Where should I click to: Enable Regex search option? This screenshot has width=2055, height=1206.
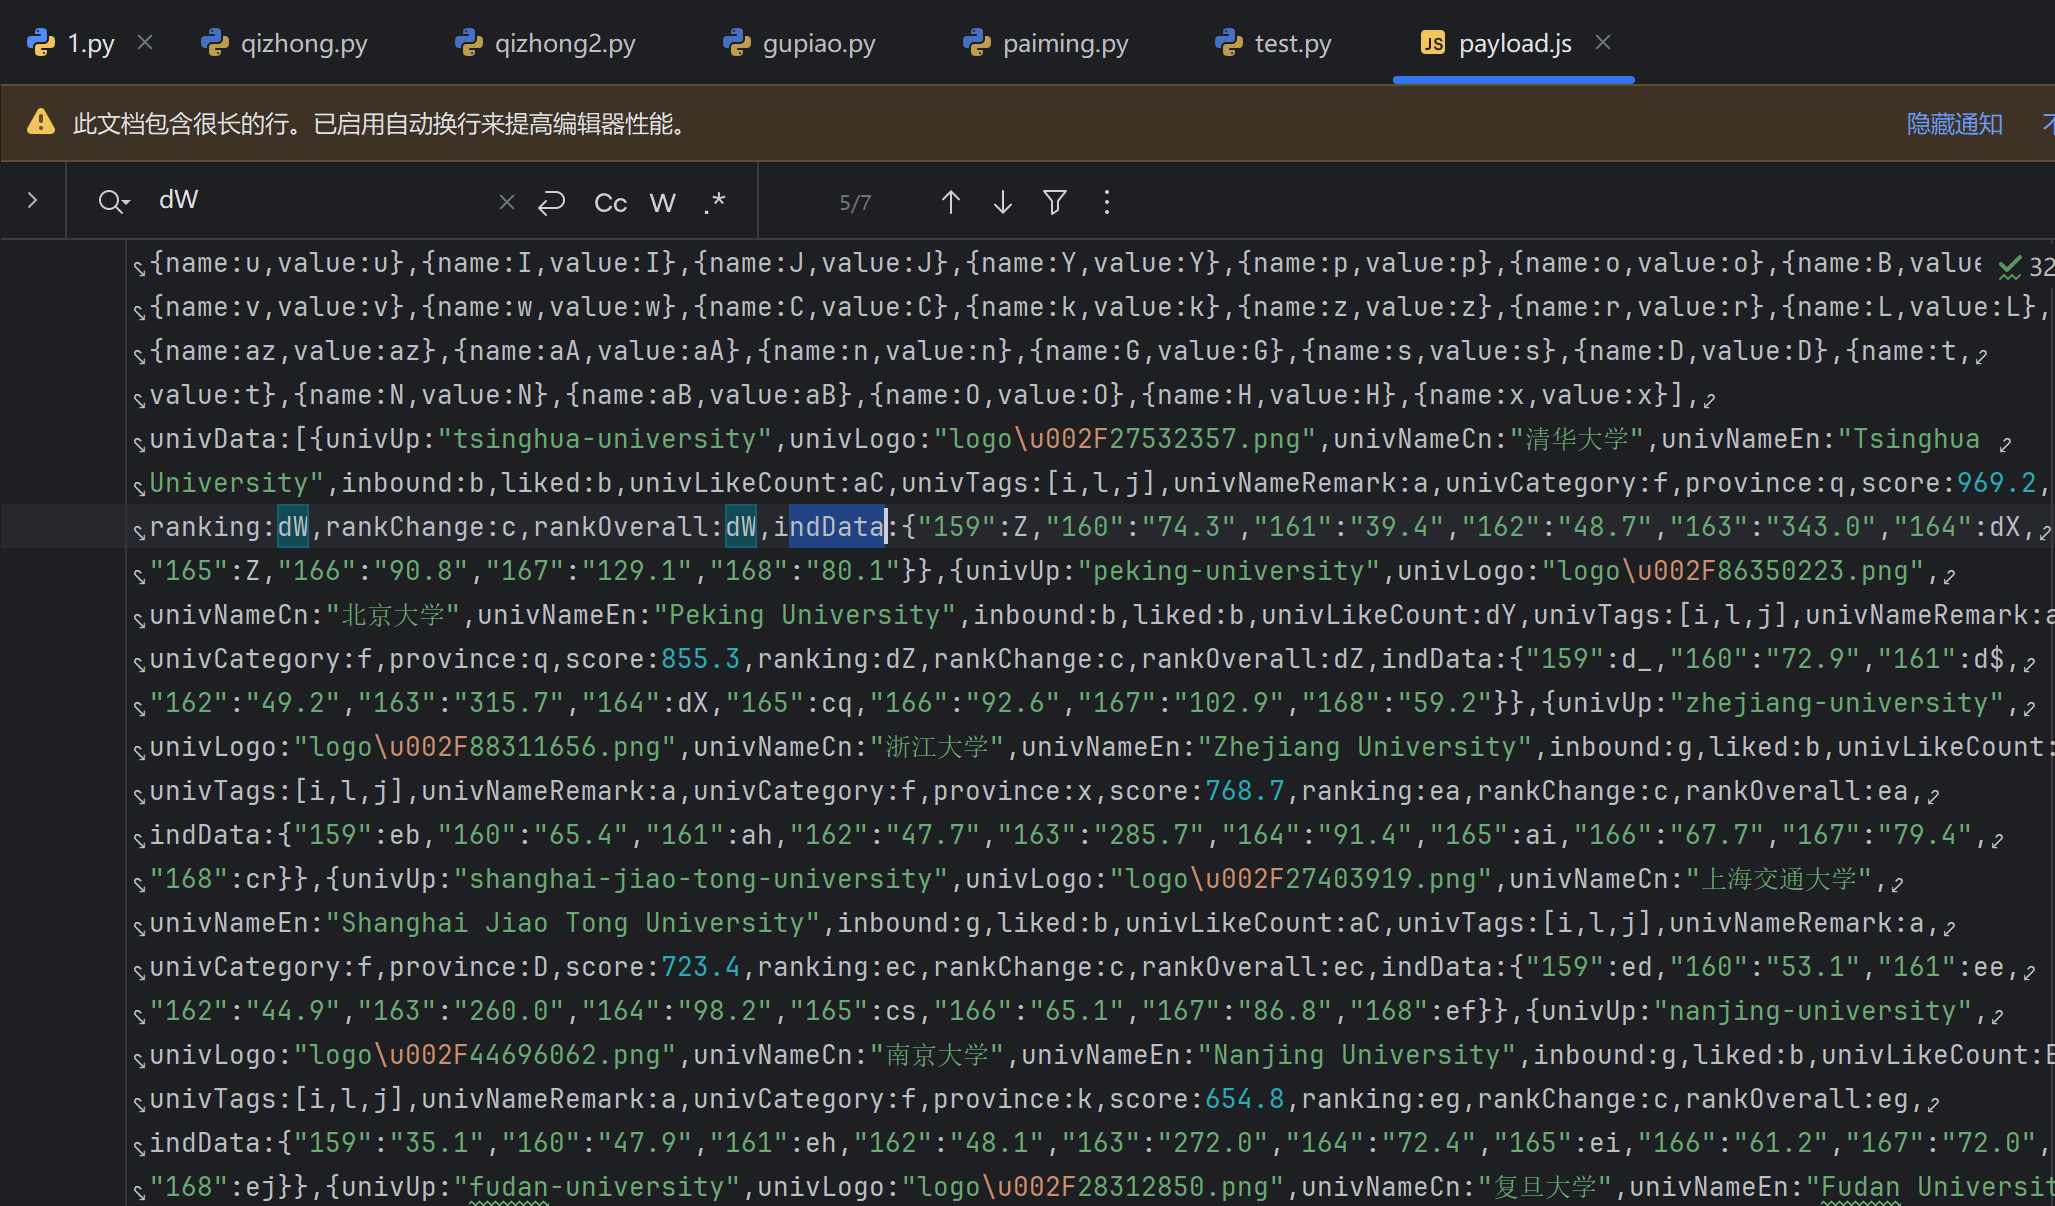714,203
